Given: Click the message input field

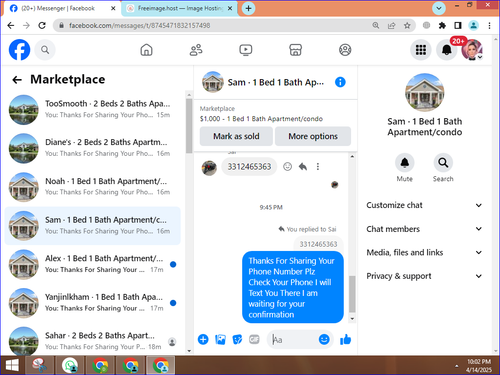Looking at the screenshot, I should [x=292, y=340].
